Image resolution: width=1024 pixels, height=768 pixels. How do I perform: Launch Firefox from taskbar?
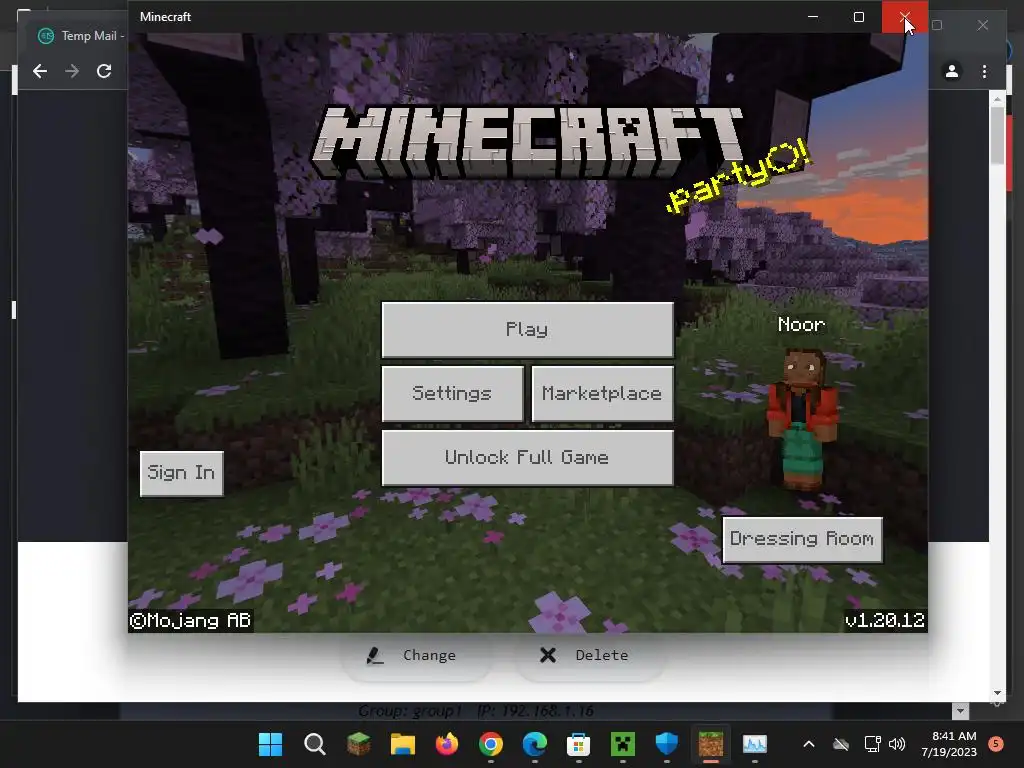coord(447,744)
